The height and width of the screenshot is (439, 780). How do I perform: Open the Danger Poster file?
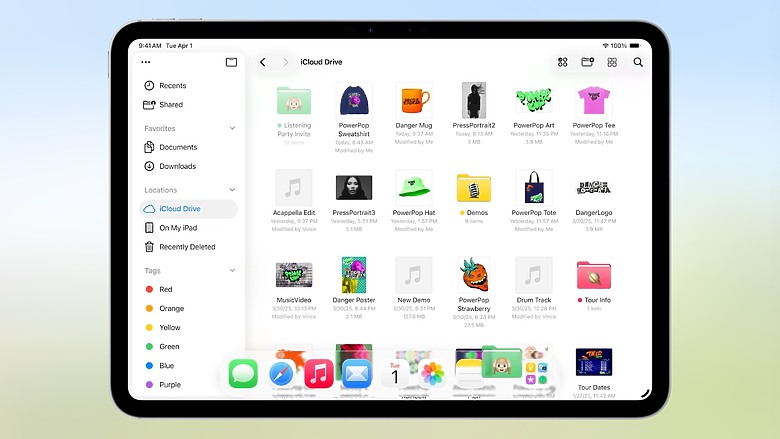click(354, 275)
